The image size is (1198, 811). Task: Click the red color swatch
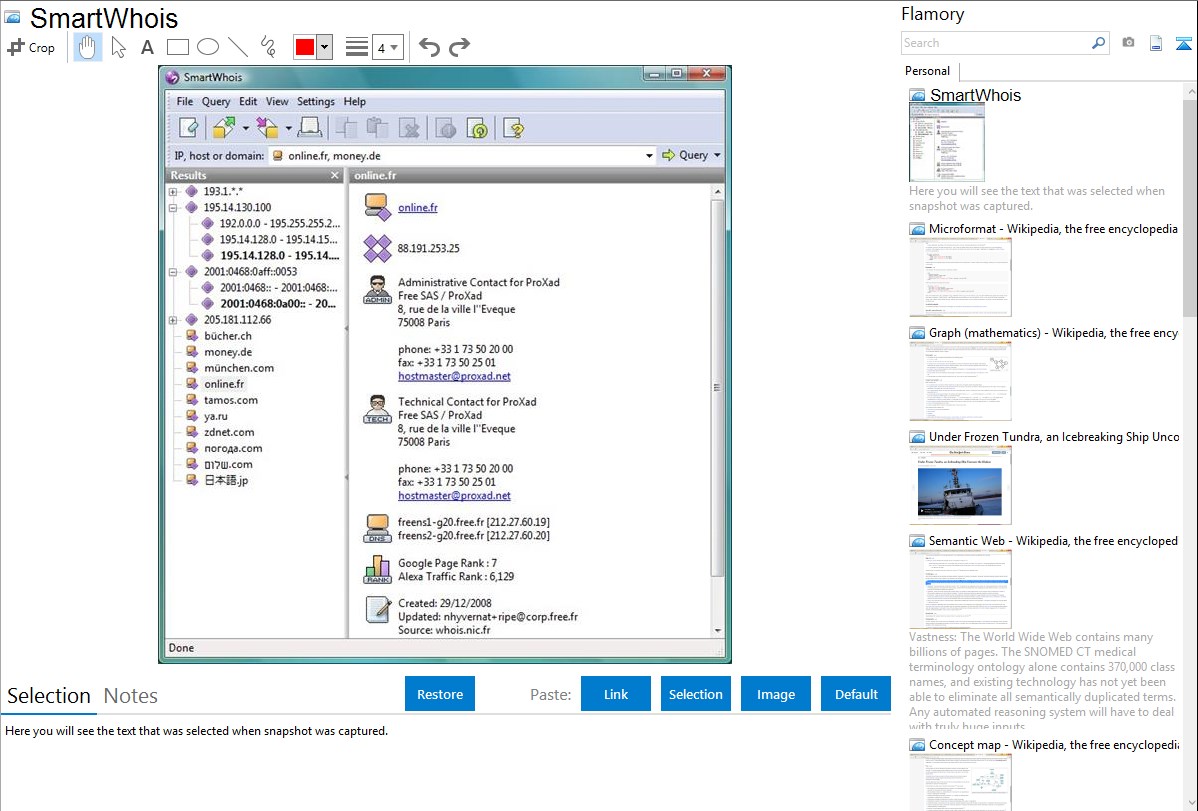click(x=305, y=47)
